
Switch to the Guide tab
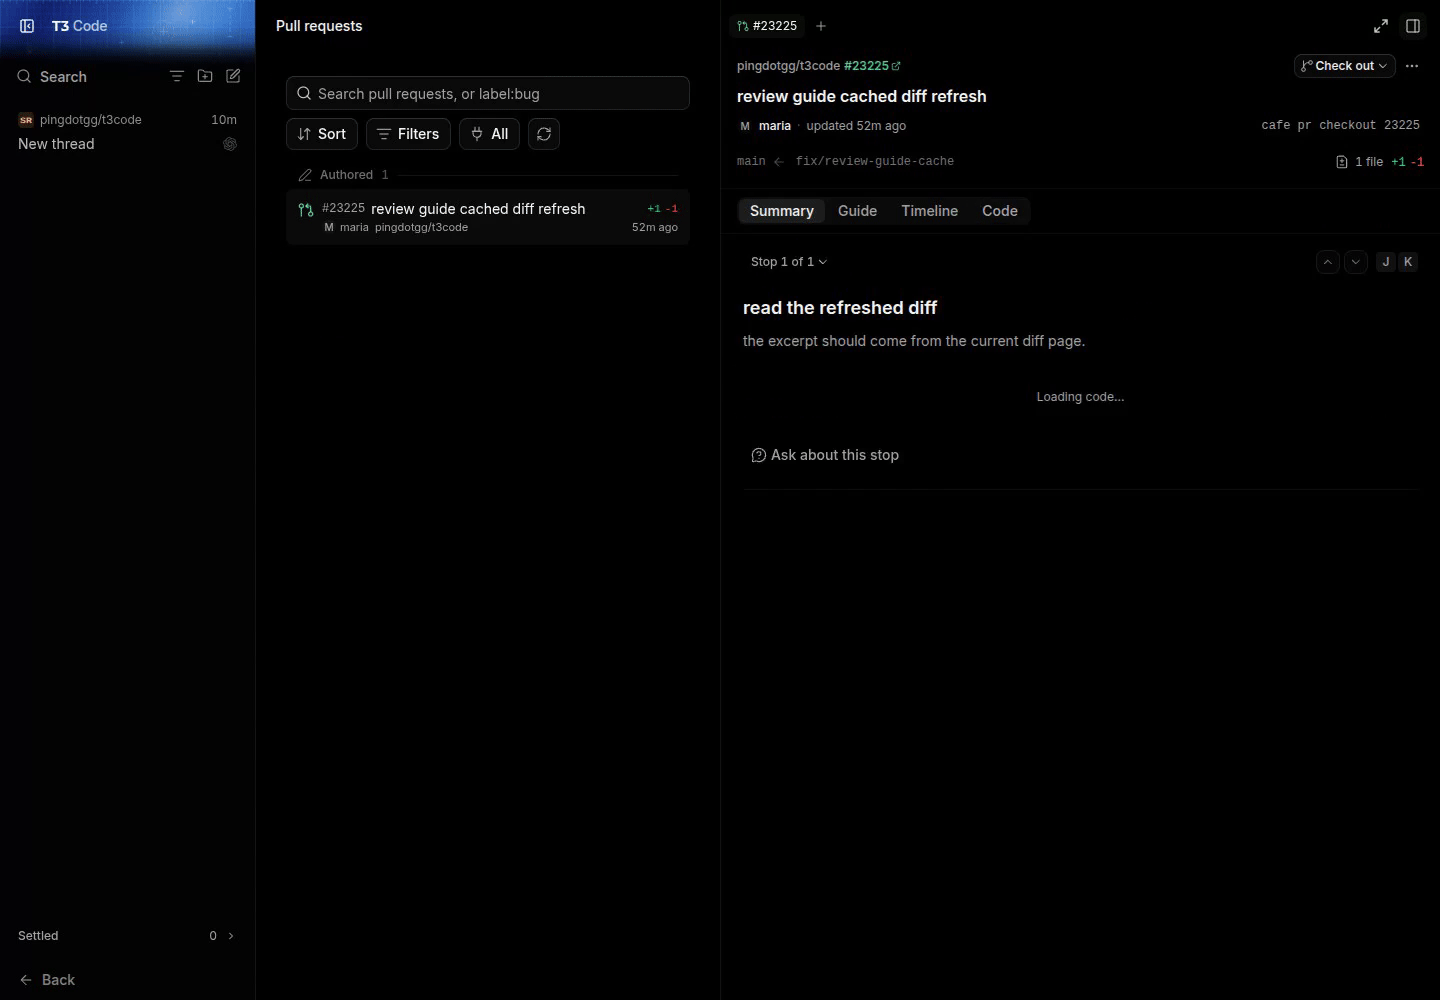click(857, 211)
